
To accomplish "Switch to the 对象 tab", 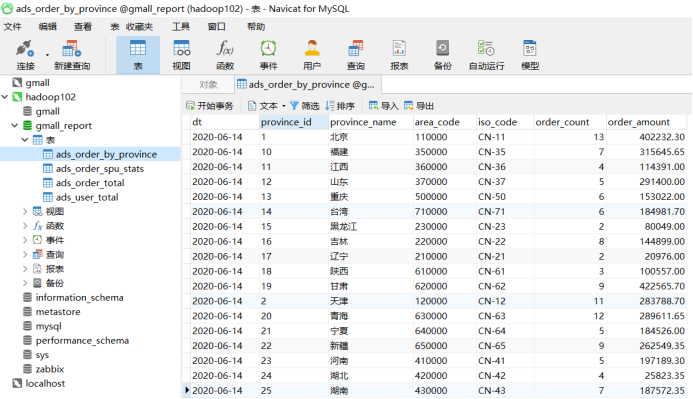I will (x=208, y=84).
